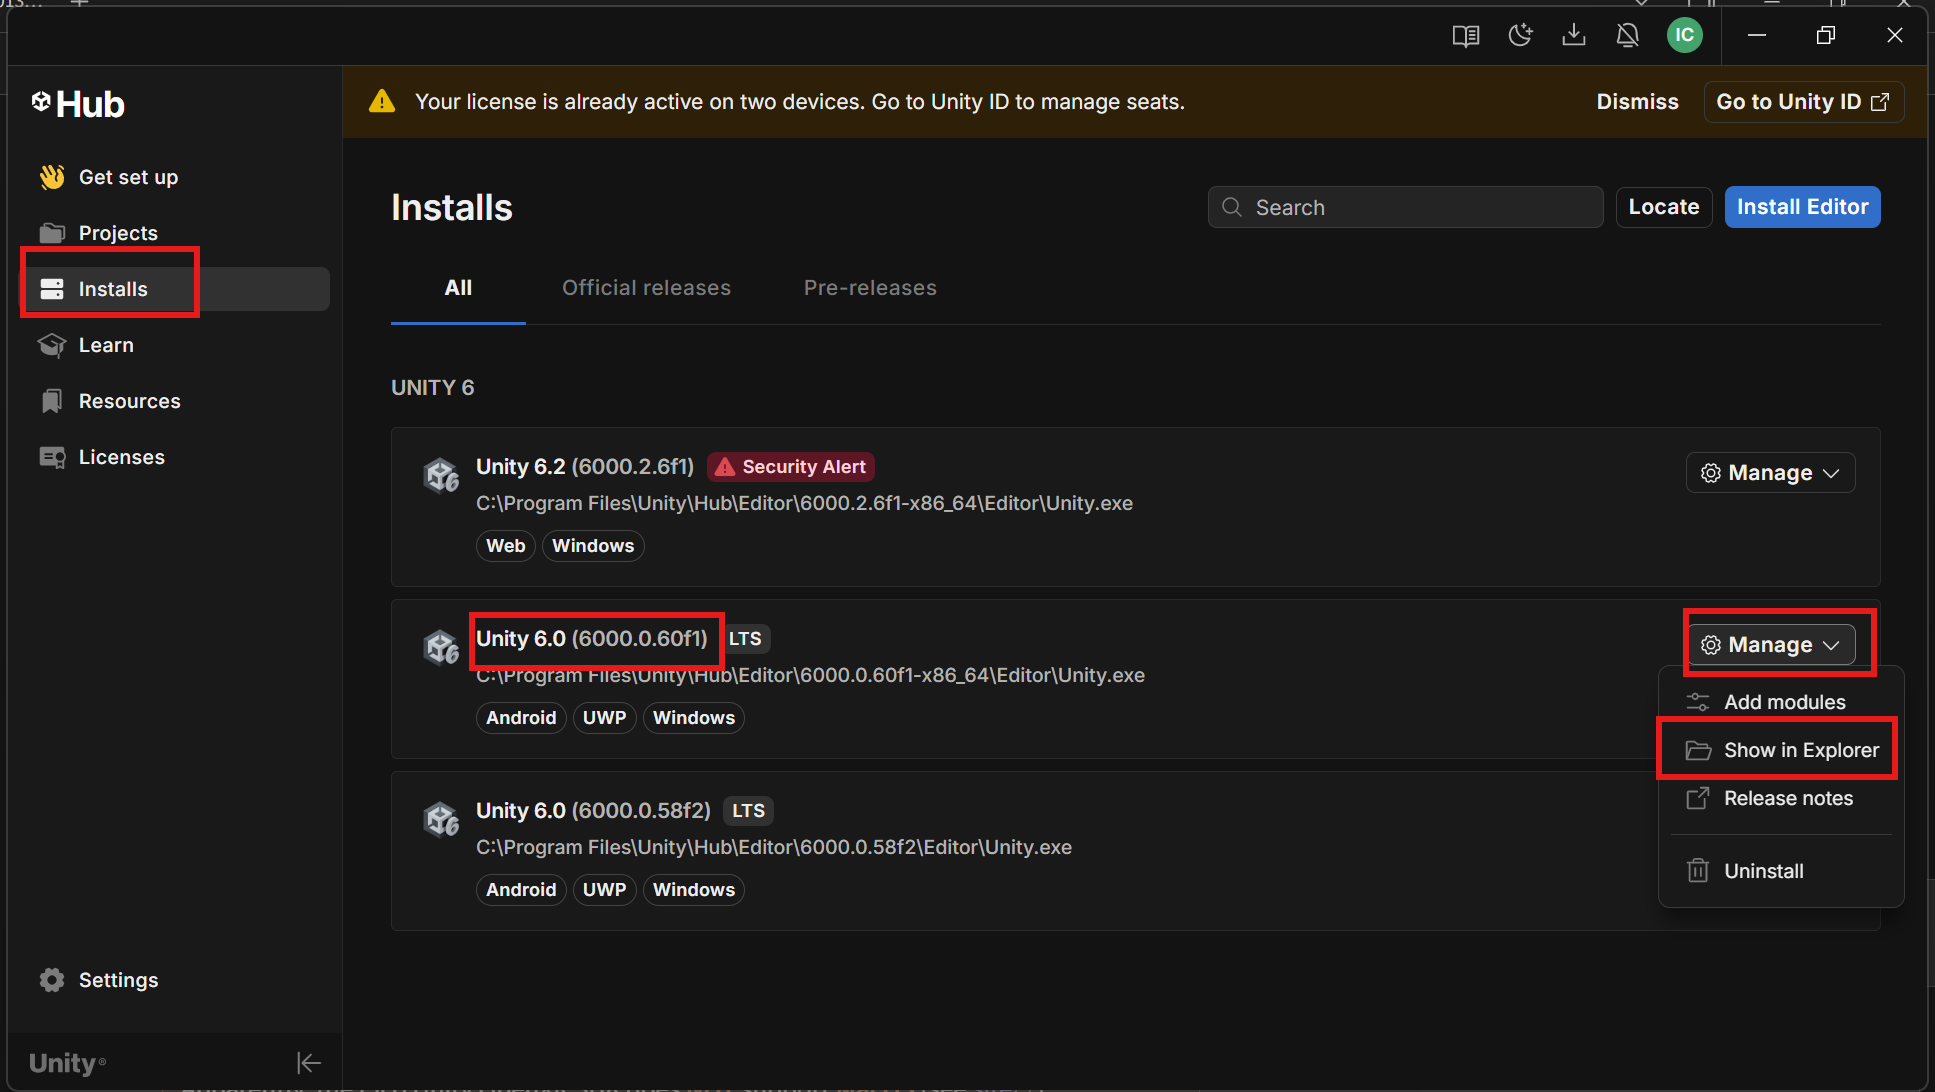
Task: Click the Search installs field
Action: [1405, 207]
